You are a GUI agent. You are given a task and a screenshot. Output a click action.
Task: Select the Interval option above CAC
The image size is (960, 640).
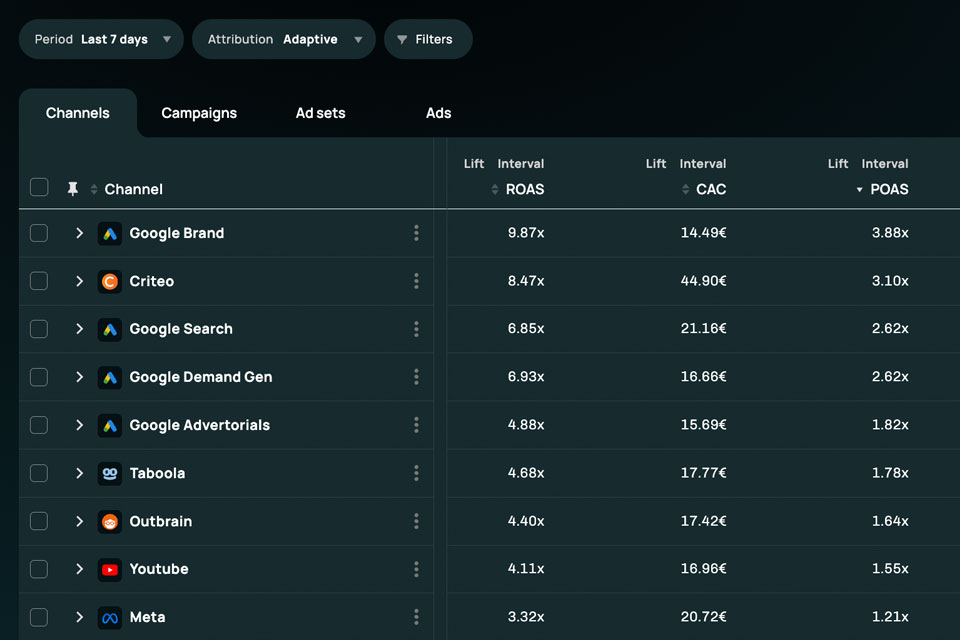[x=703, y=164]
